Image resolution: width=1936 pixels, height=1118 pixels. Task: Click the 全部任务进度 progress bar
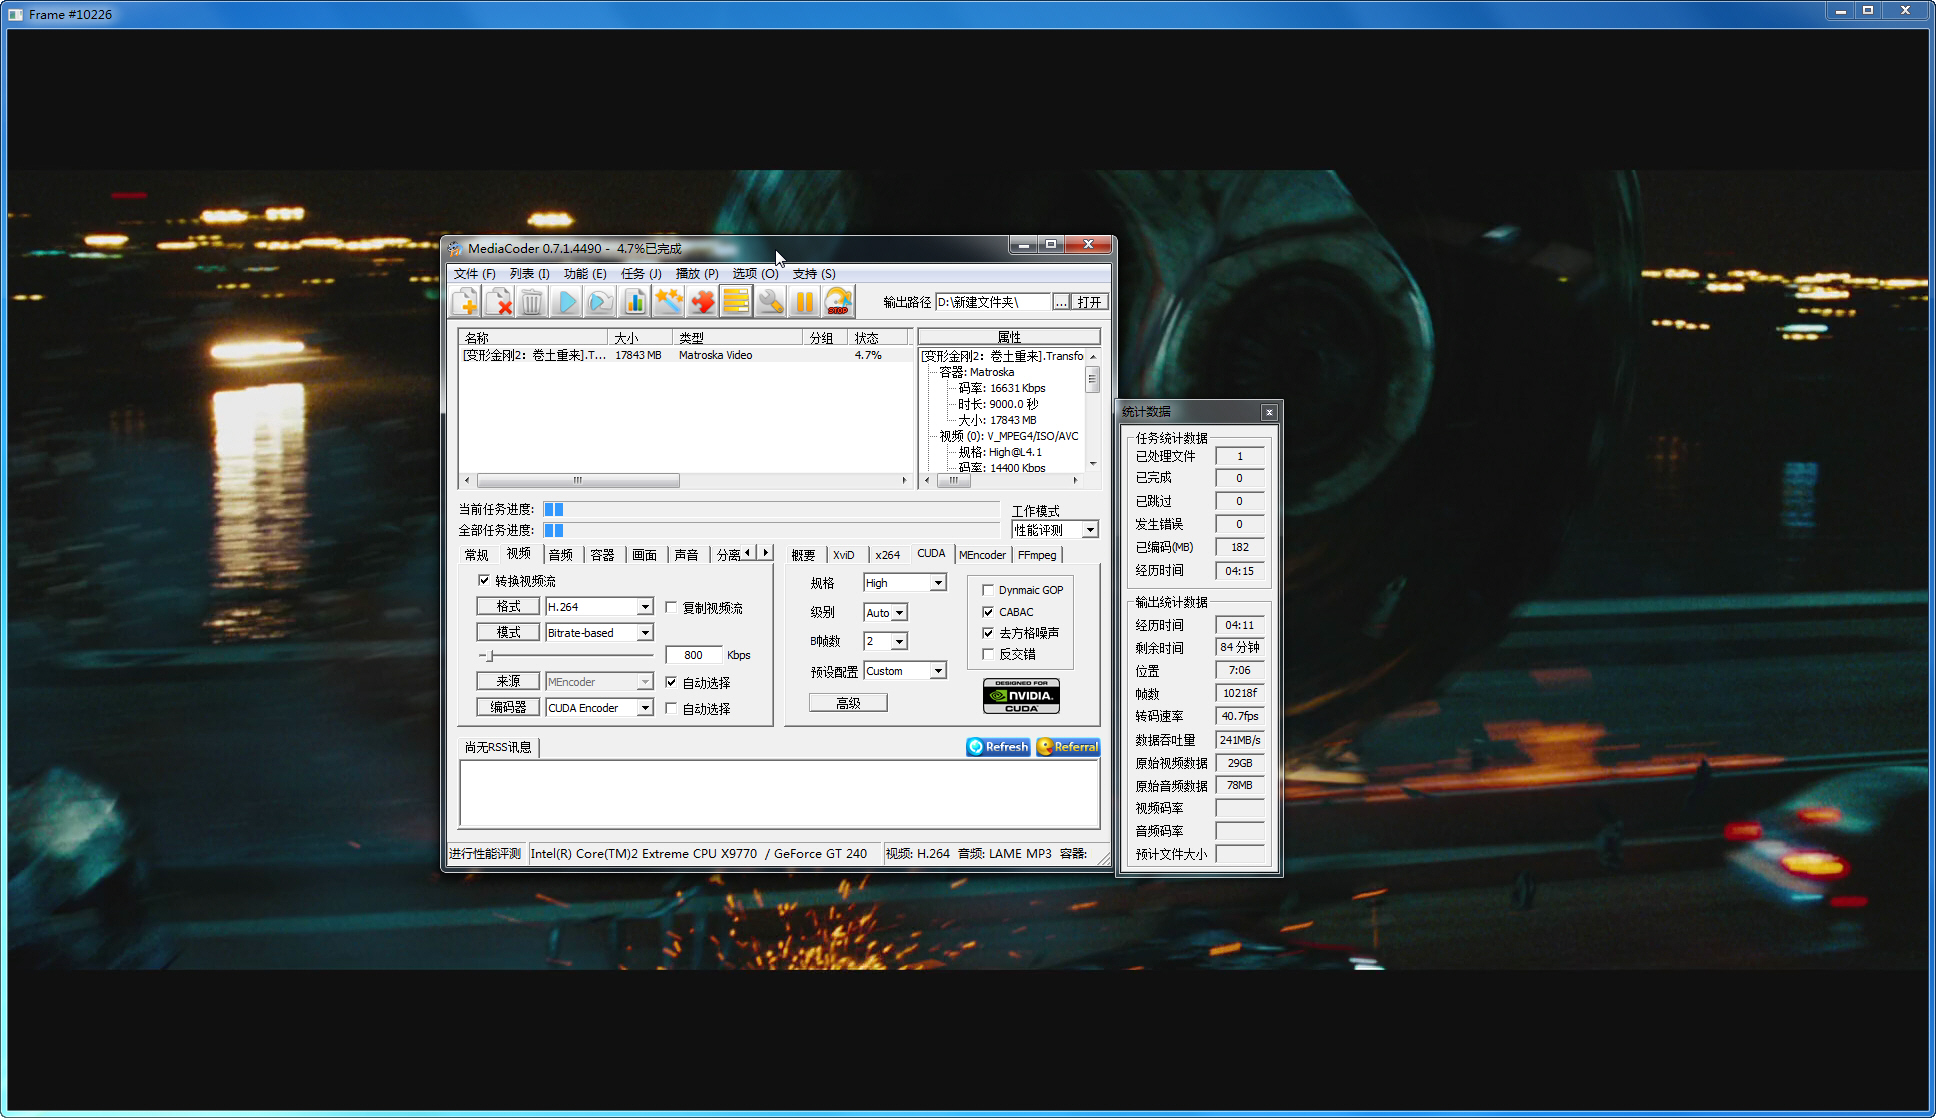tap(771, 530)
